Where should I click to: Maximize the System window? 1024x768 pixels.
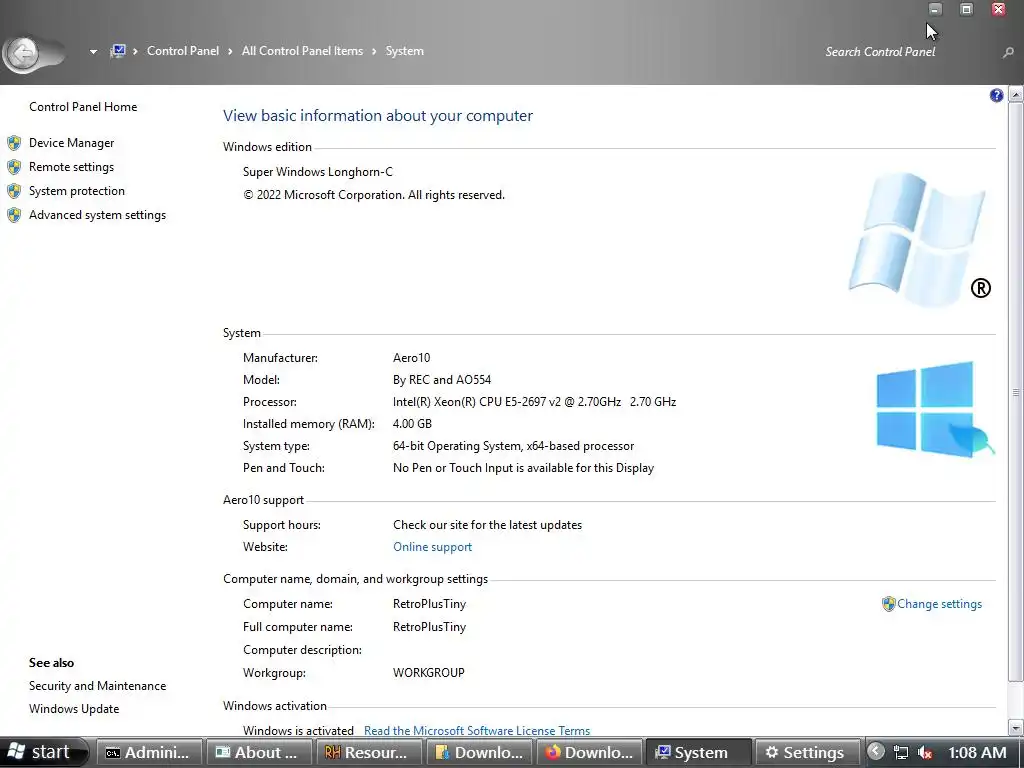967,9
